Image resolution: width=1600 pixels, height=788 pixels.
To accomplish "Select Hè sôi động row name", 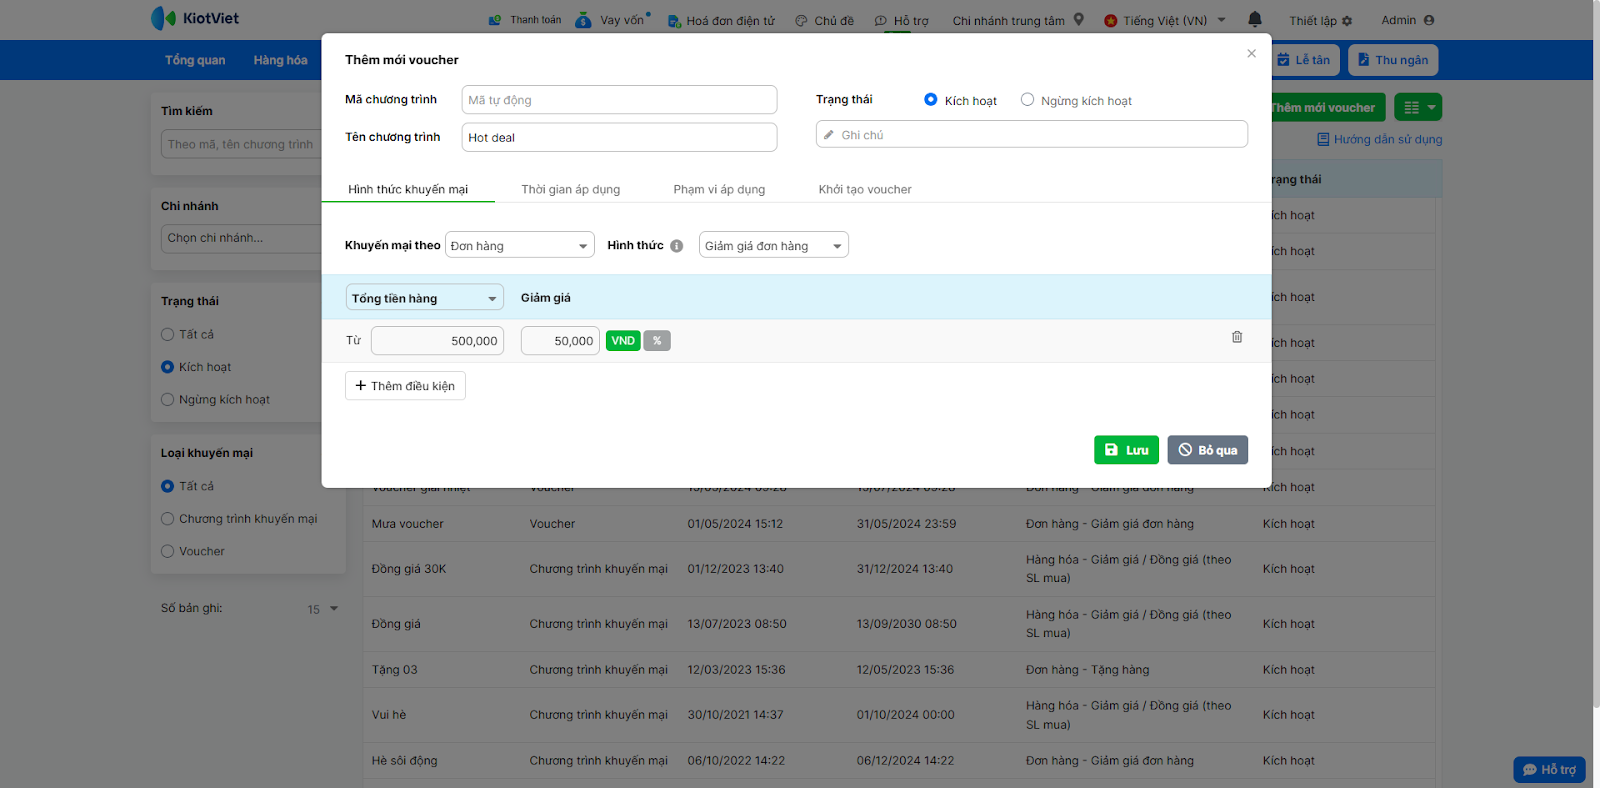I will pos(404,761).
